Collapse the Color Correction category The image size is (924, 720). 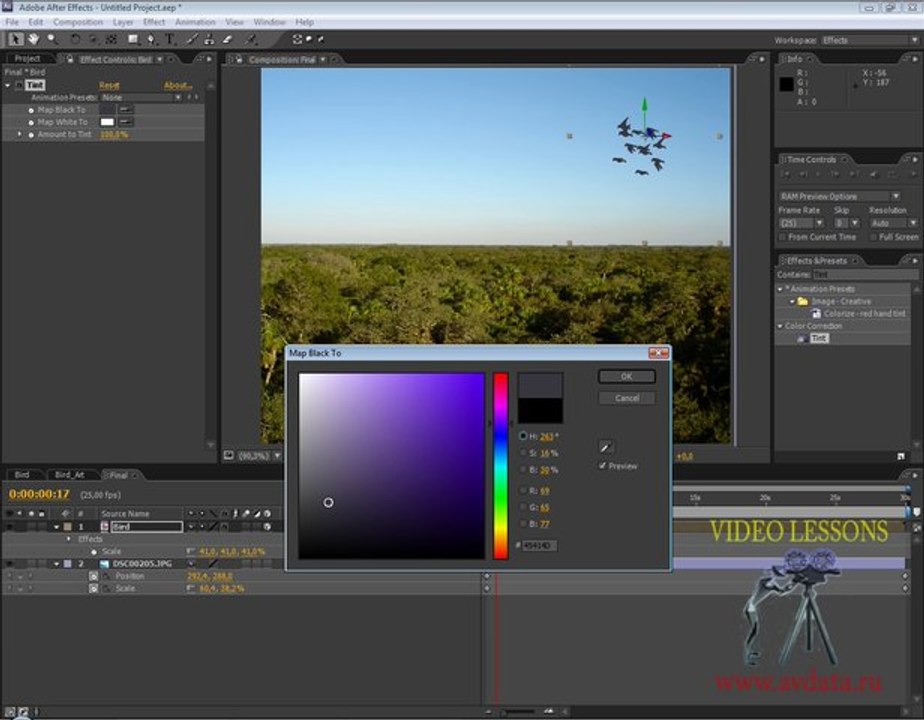pos(780,326)
